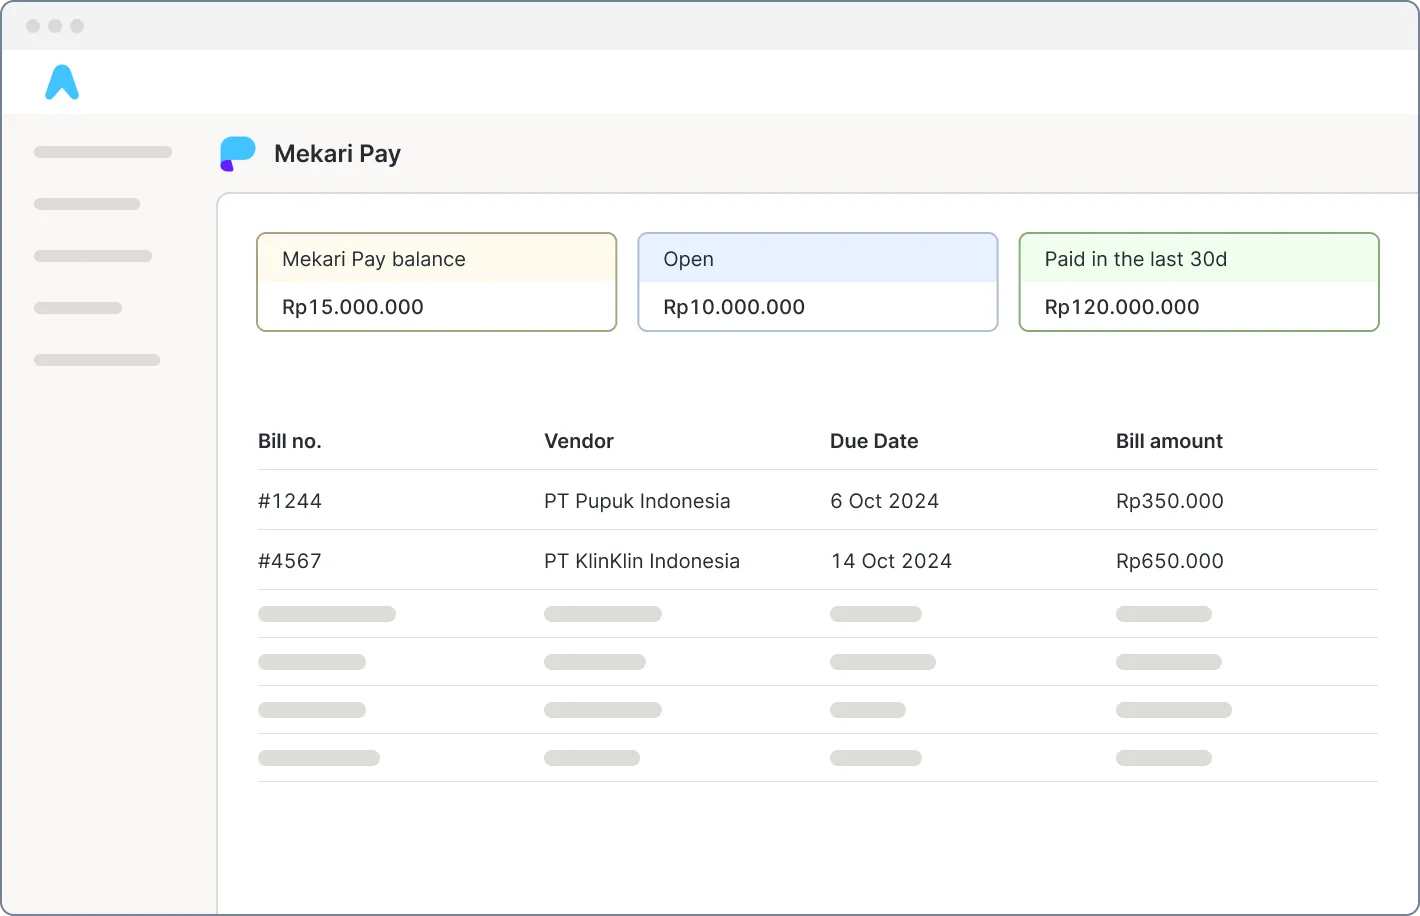Select vendor PT Pupuk Indonesia

click(x=637, y=501)
